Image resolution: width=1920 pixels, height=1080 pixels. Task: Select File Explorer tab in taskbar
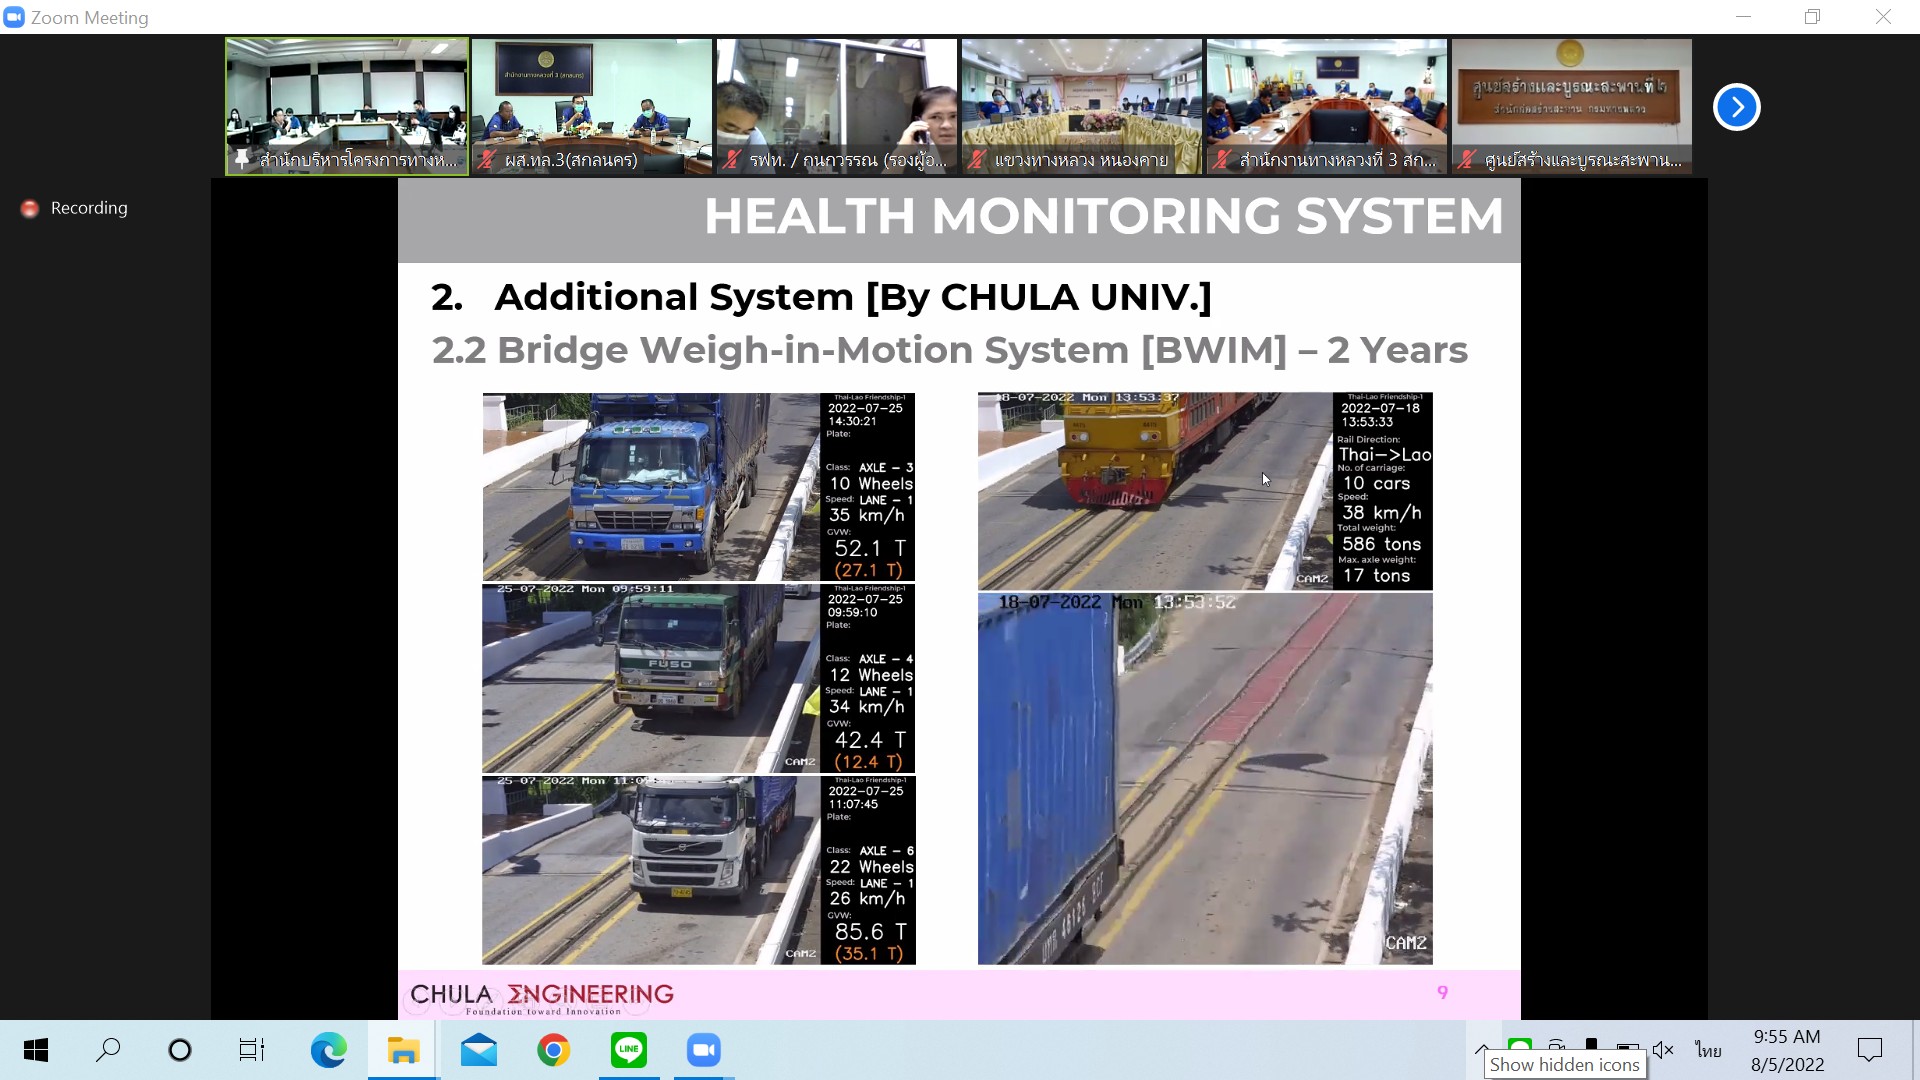[403, 1050]
